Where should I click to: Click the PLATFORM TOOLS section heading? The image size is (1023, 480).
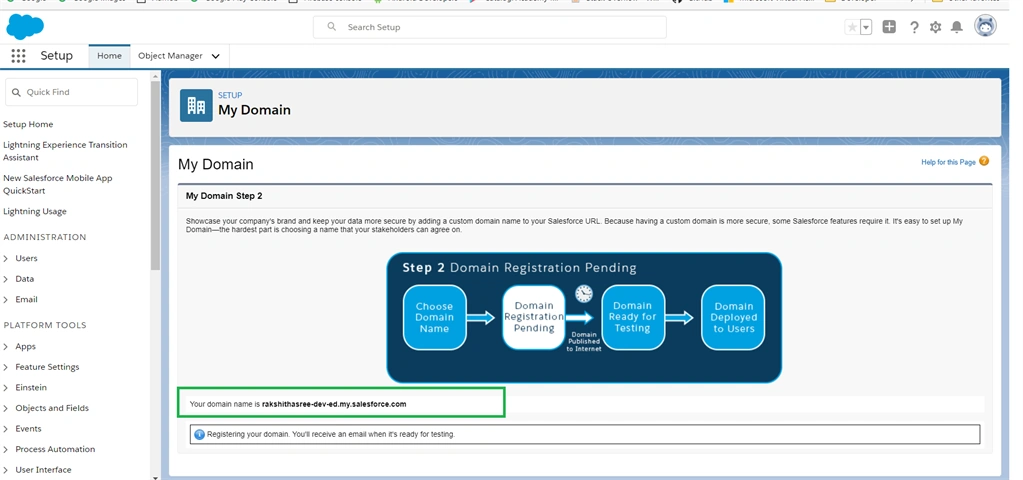coord(44,325)
